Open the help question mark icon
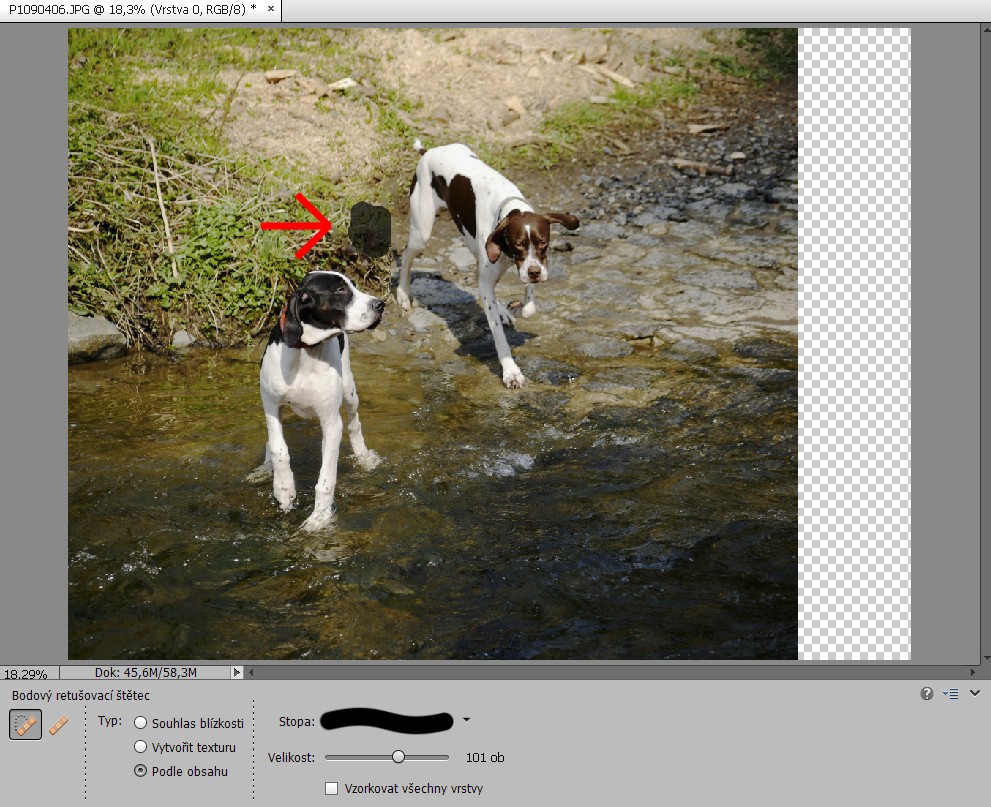Viewport: 991px width, 807px height. (x=926, y=693)
